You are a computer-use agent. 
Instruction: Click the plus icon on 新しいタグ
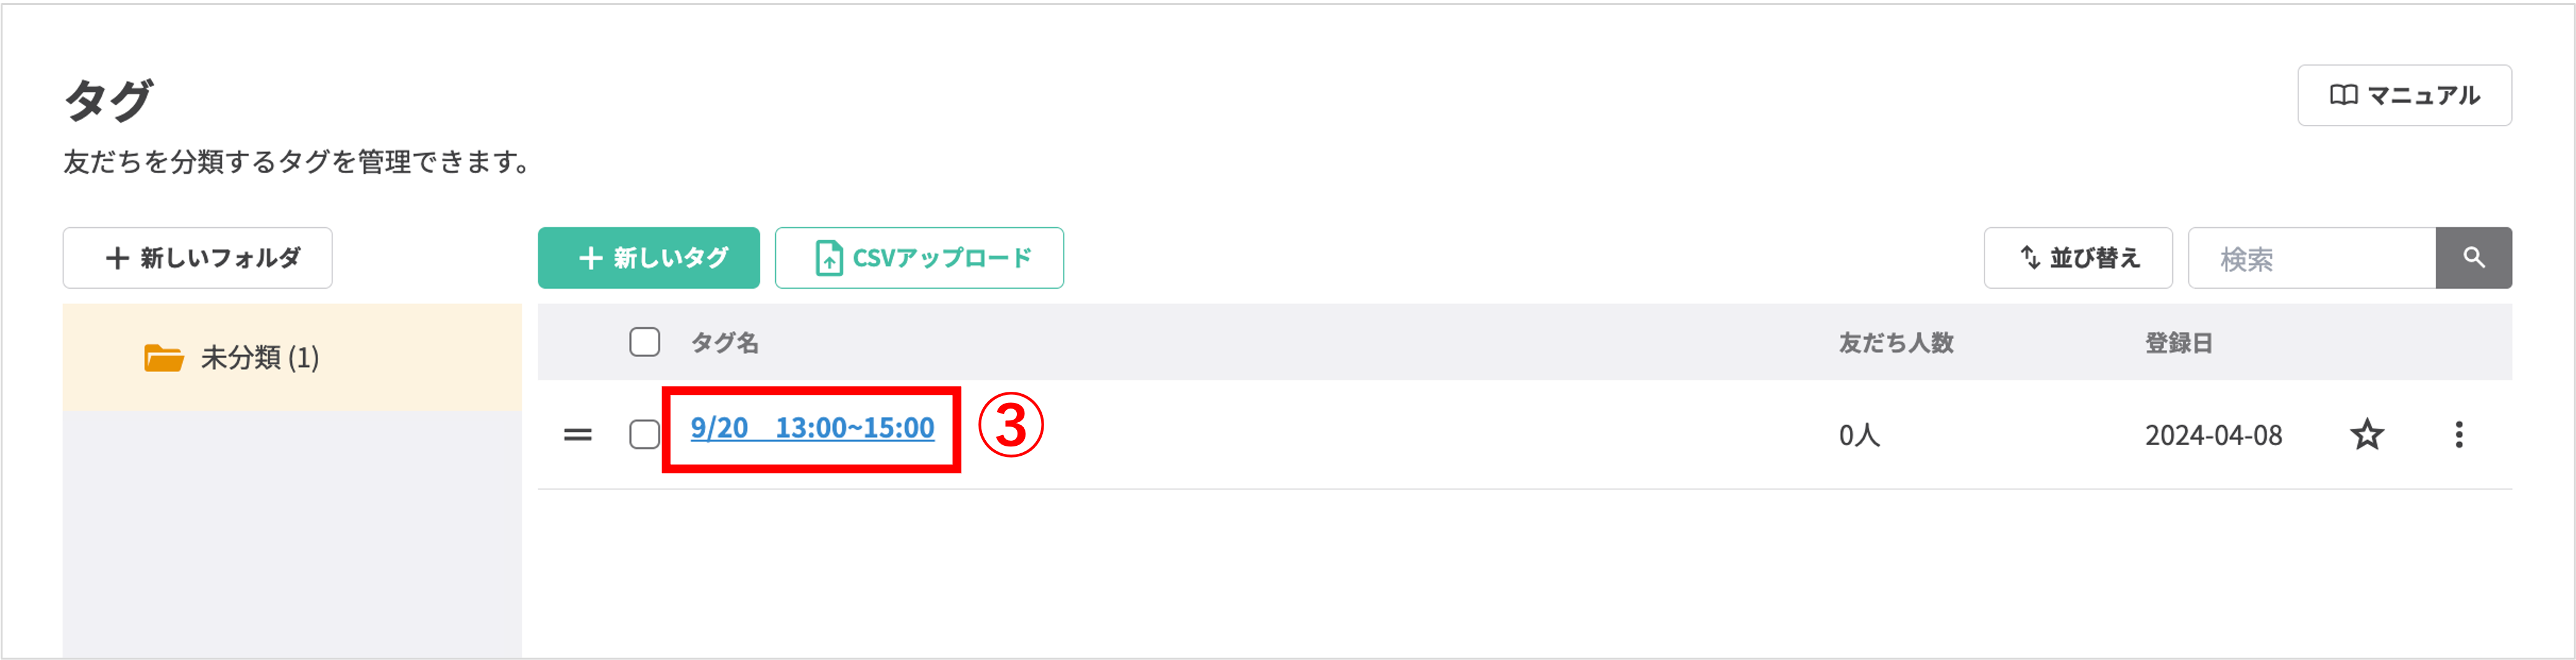(x=591, y=257)
